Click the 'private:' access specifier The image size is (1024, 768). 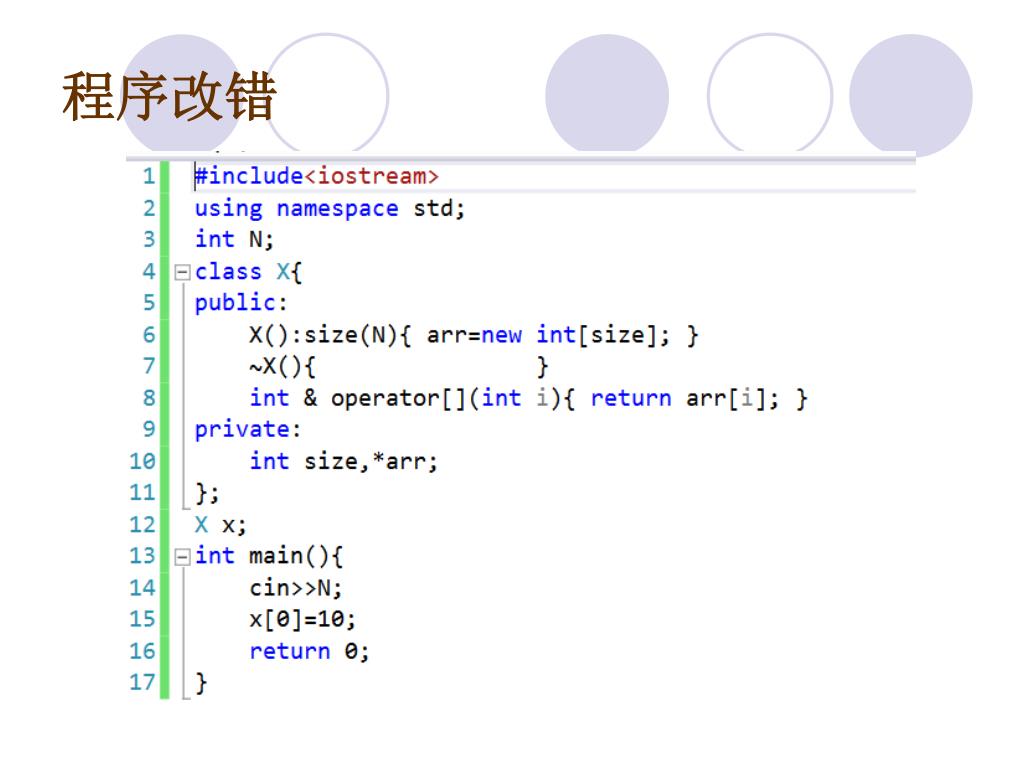(248, 430)
